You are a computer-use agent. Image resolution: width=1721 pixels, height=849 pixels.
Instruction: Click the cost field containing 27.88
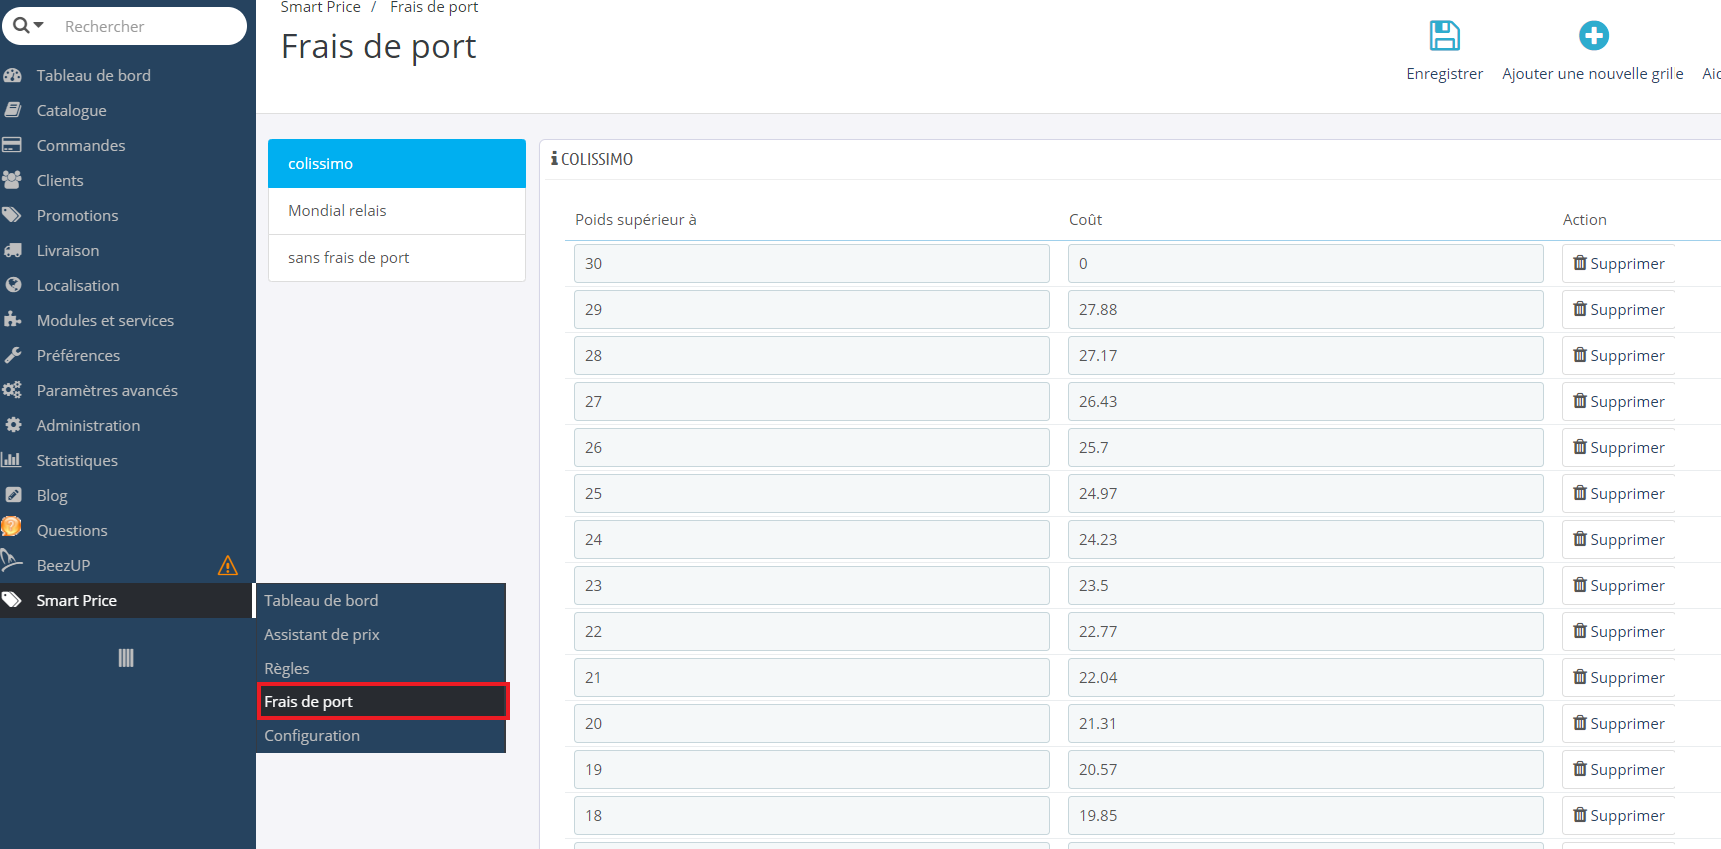point(1306,309)
